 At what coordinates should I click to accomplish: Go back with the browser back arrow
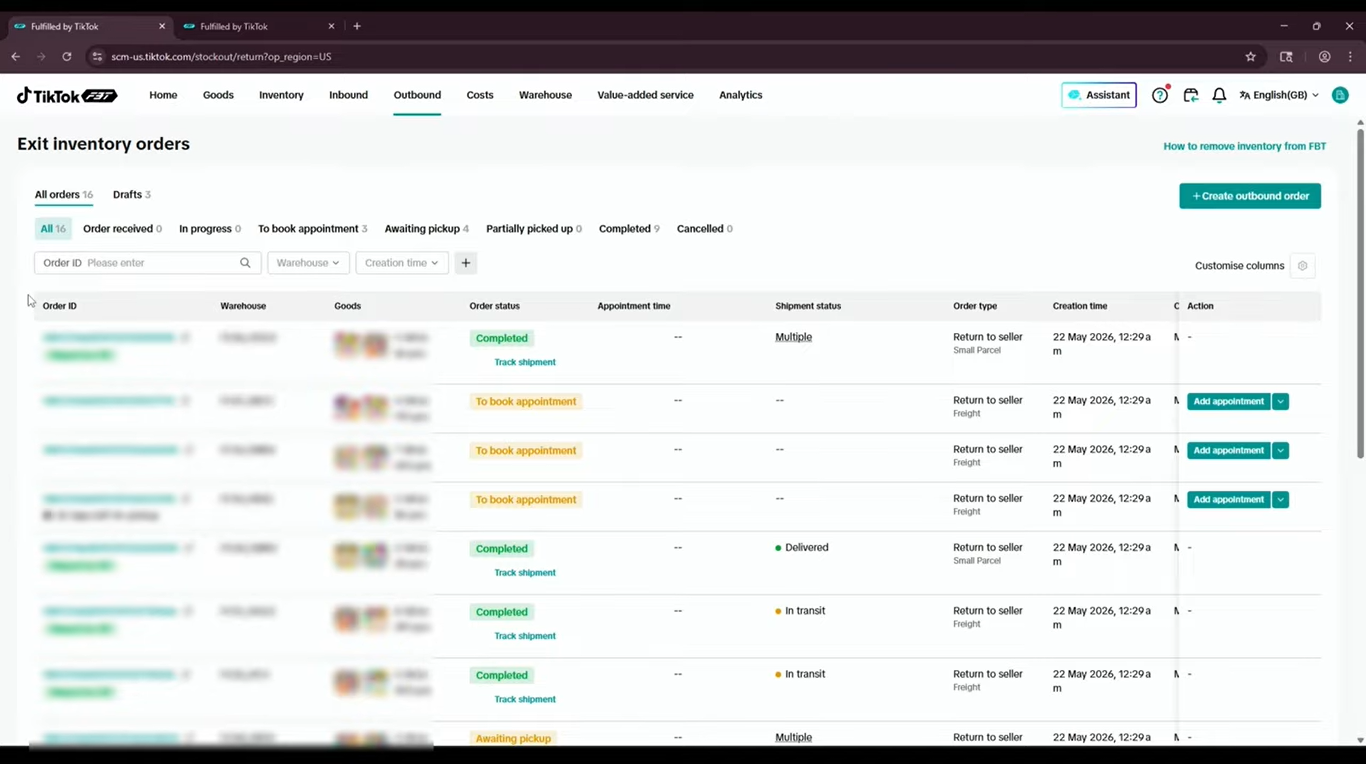(16, 57)
